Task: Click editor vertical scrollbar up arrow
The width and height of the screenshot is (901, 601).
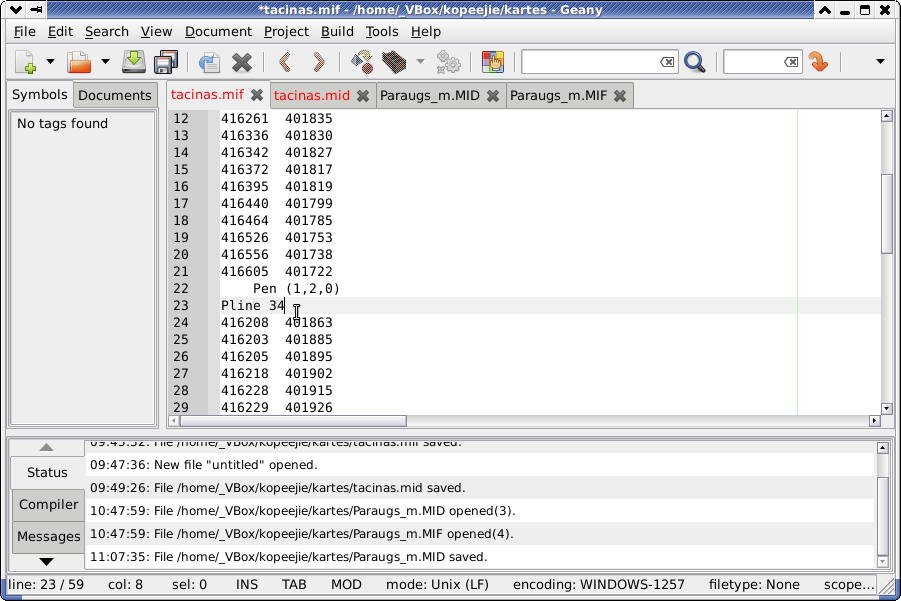Action: click(x=886, y=116)
